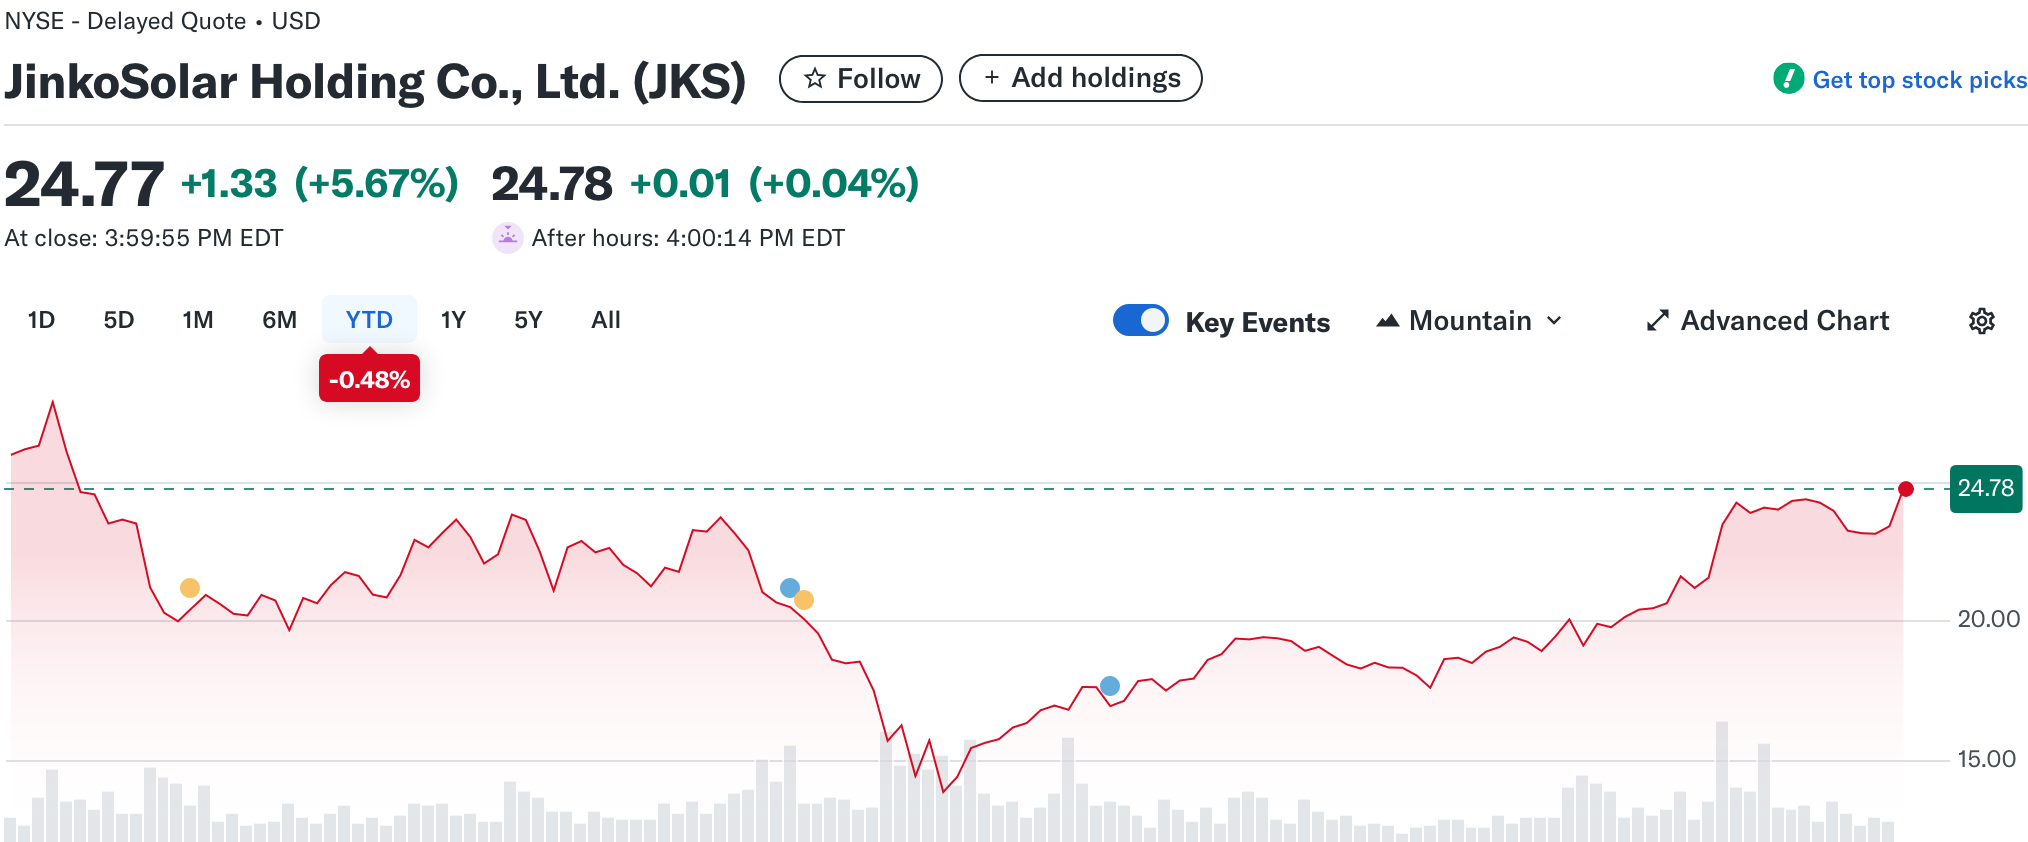Select the 6M range tab
This screenshot has width=2028, height=842.
pyautogui.click(x=279, y=320)
